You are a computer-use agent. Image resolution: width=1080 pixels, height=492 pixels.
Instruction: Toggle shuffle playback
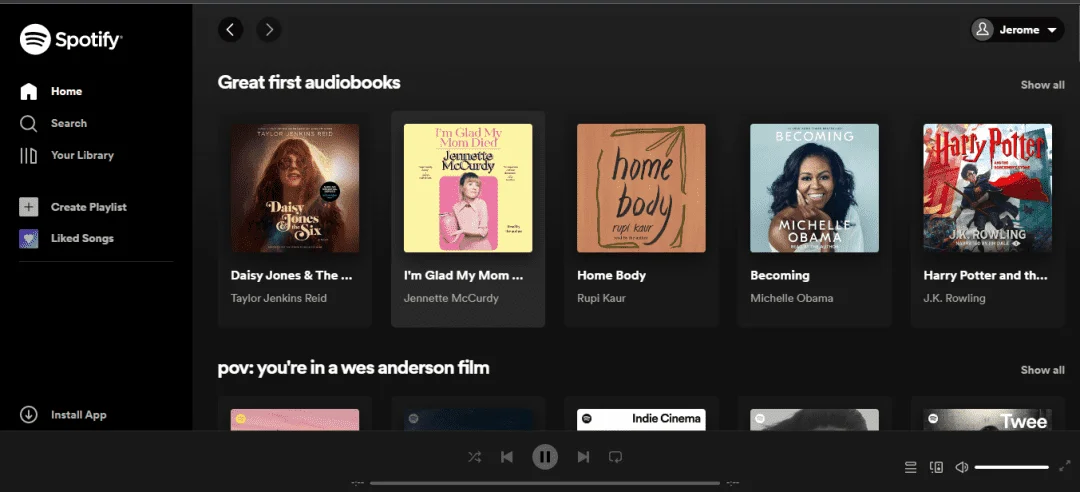point(475,456)
